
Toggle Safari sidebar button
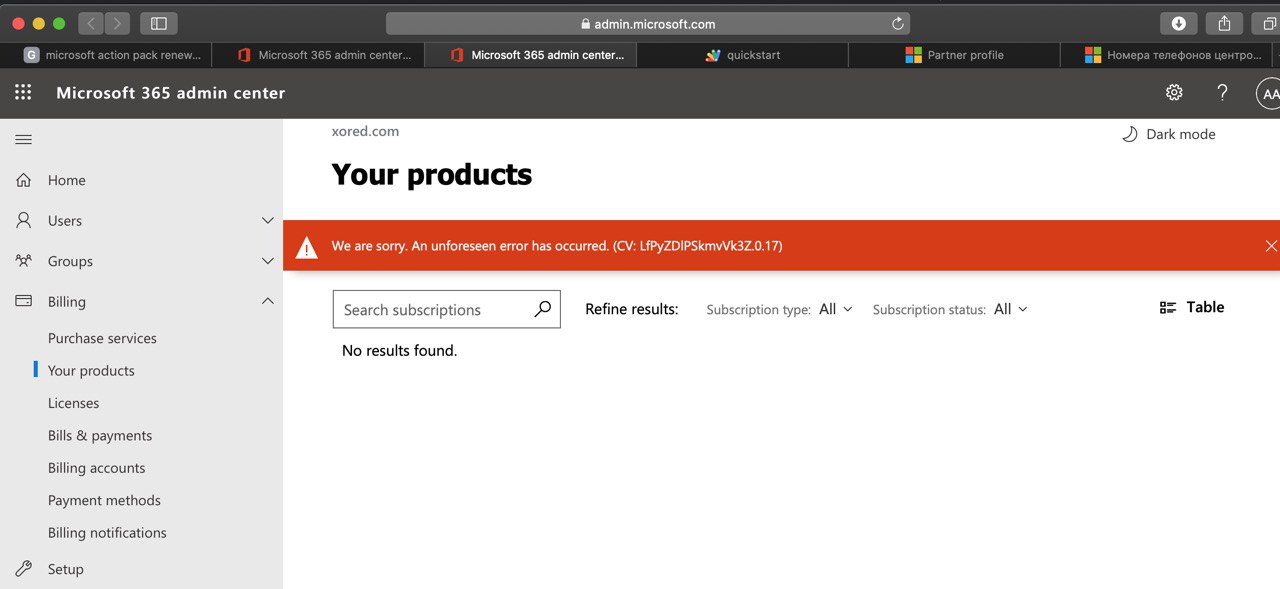coord(158,23)
